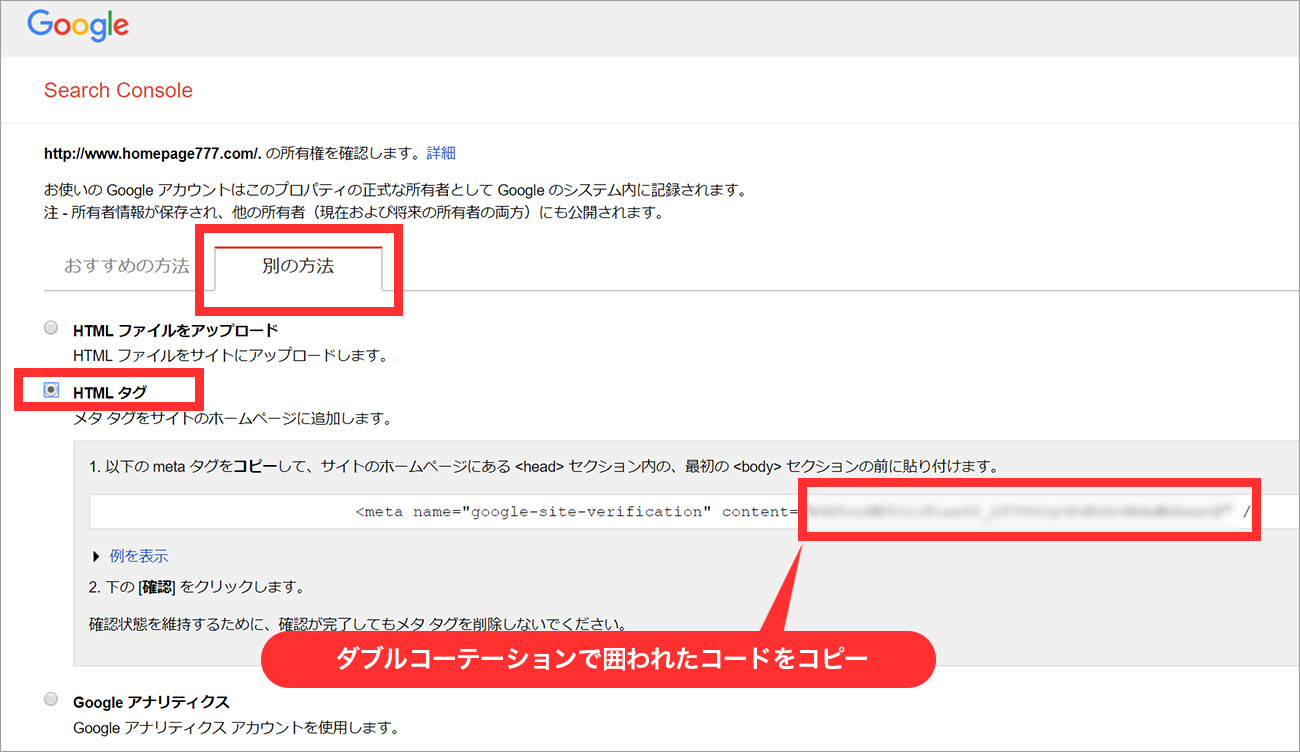Click step 1 以下の meta タグをコピー instruction
This screenshot has height=752, width=1300.
click(544, 466)
